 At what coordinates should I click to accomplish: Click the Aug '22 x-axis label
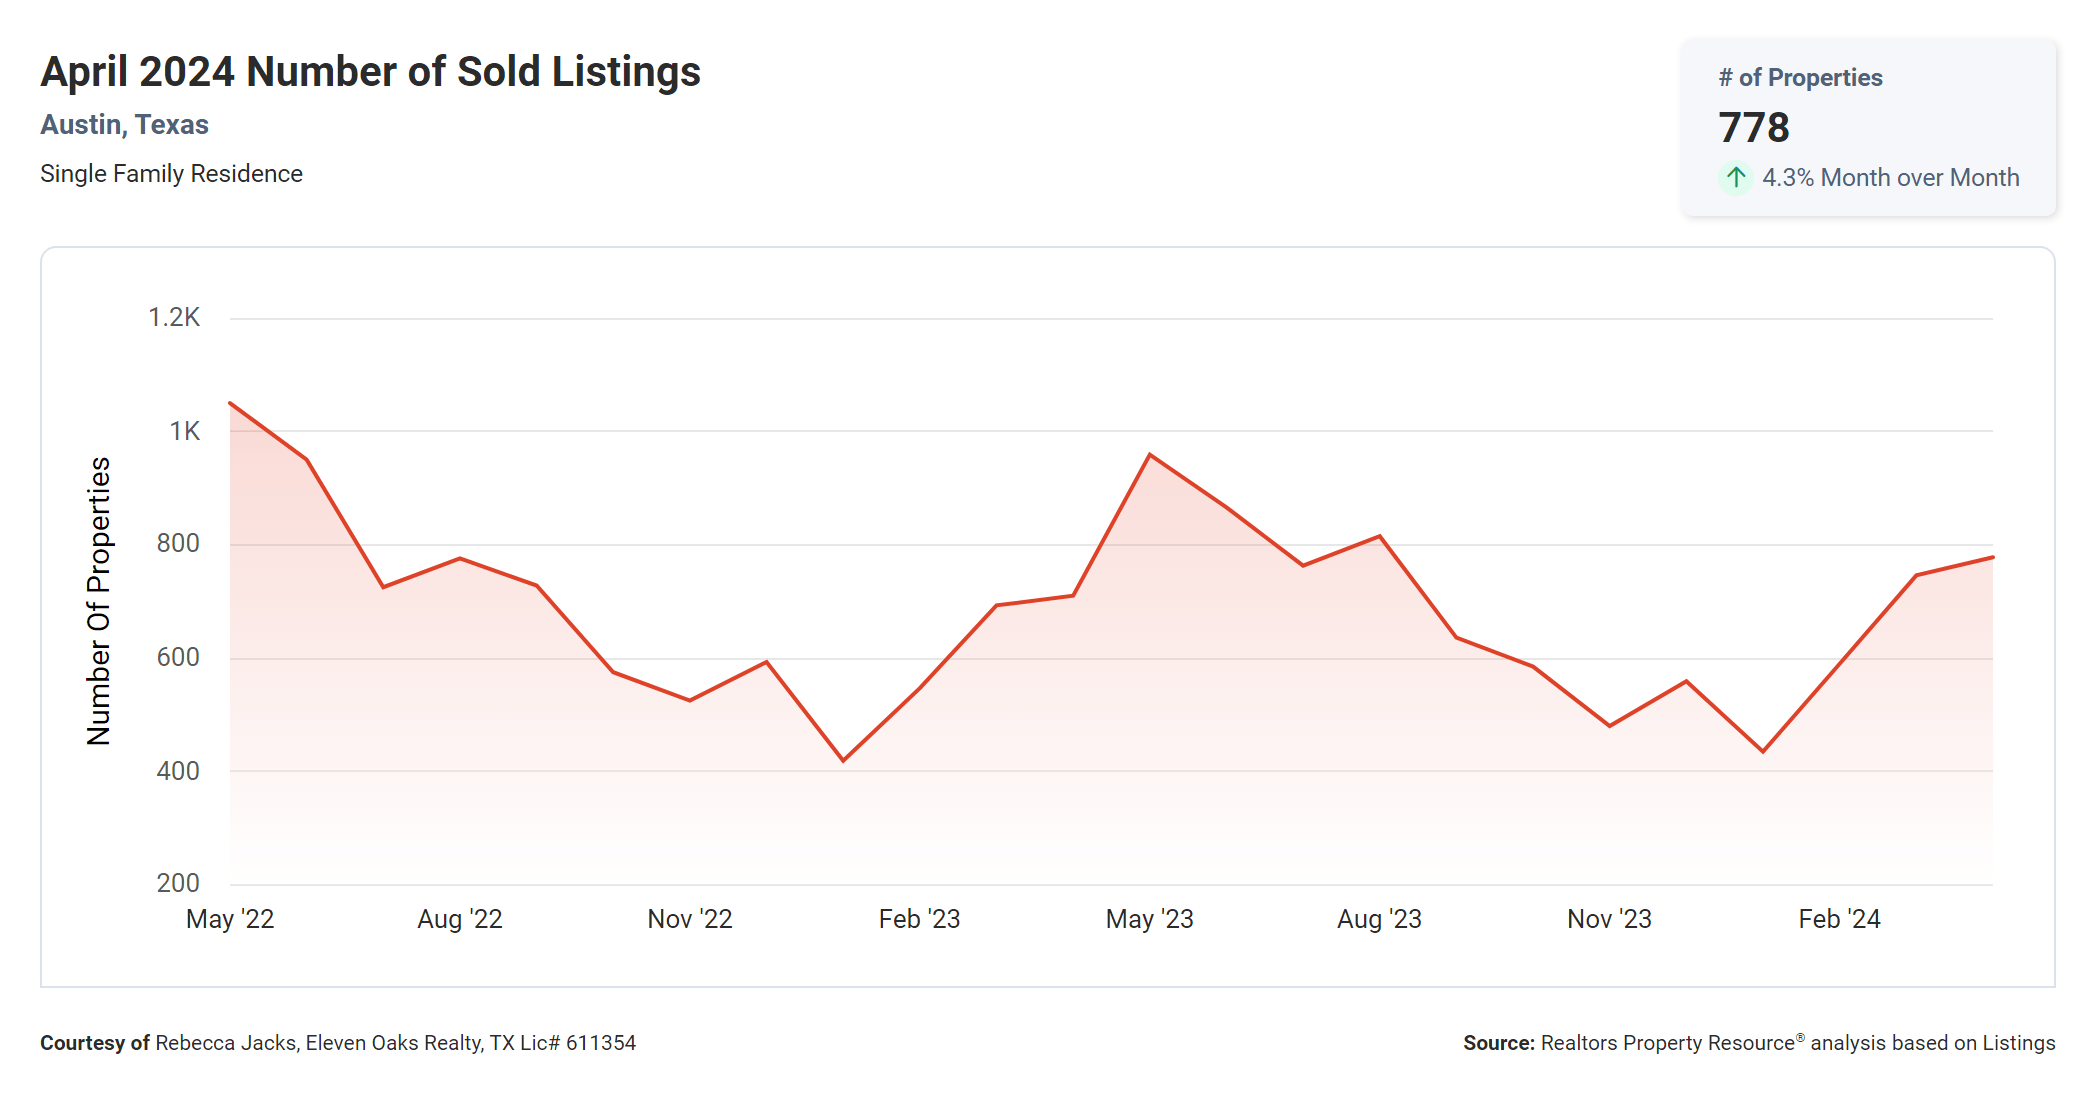(x=460, y=919)
